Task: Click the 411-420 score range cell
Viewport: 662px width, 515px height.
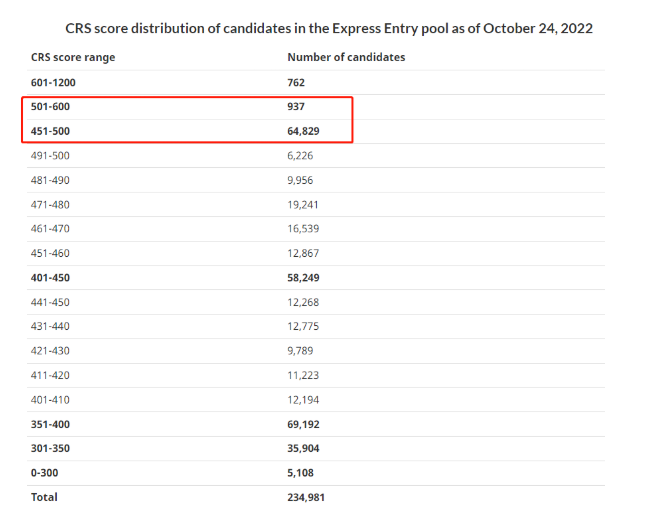Action: pos(50,375)
